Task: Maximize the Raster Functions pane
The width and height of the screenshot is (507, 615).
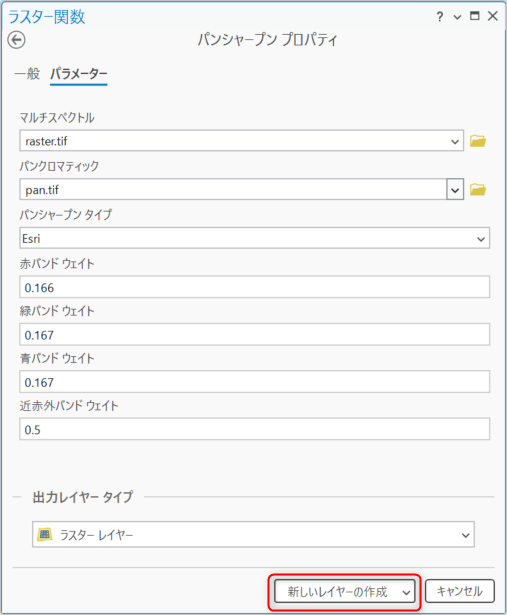Action: tap(474, 16)
